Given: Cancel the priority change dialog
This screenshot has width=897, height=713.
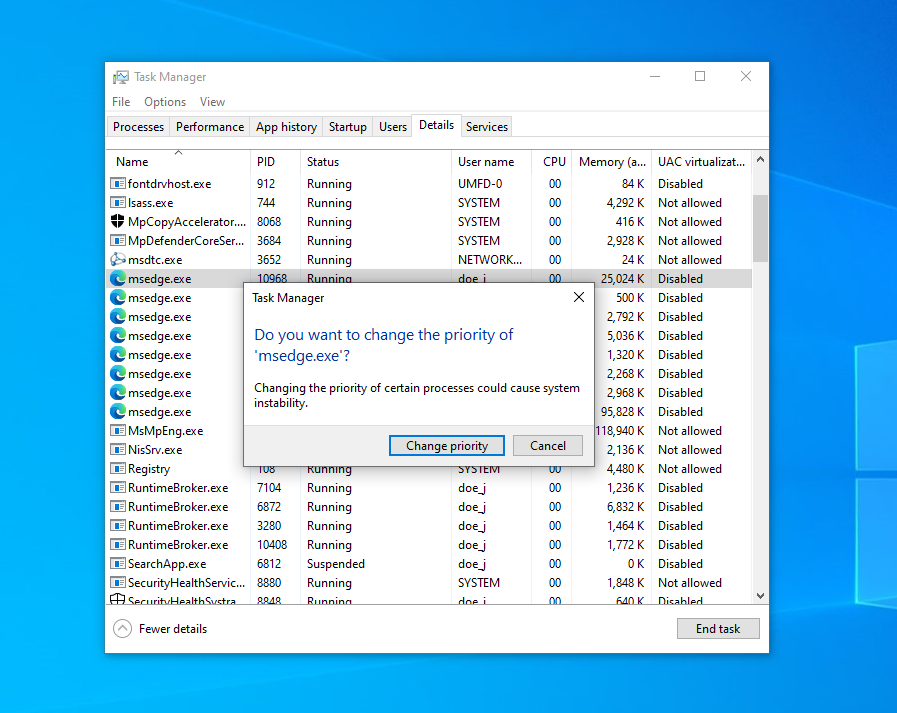Looking at the screenshot, I should click(547, 446).
